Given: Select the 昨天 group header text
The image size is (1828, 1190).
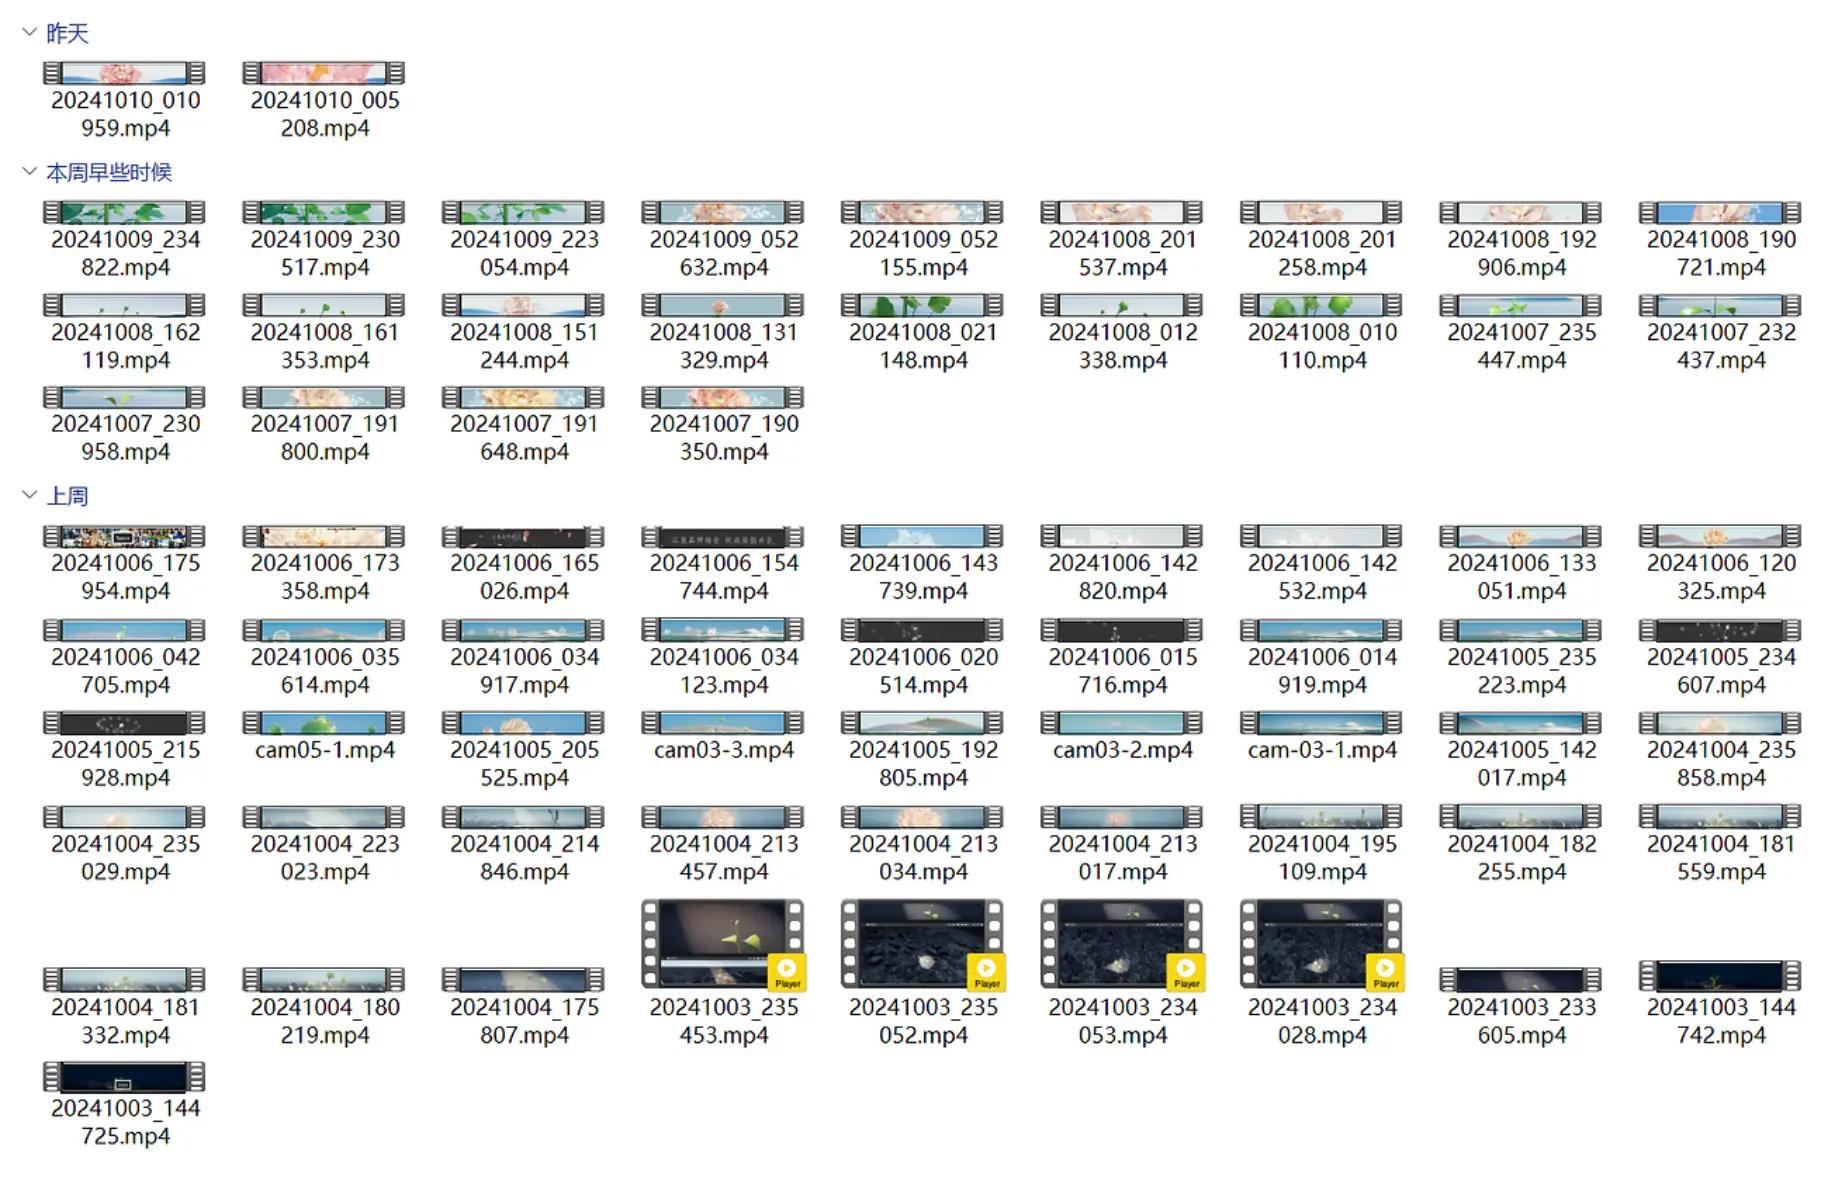Looking at the screenshot, I should tap(67, 33).
